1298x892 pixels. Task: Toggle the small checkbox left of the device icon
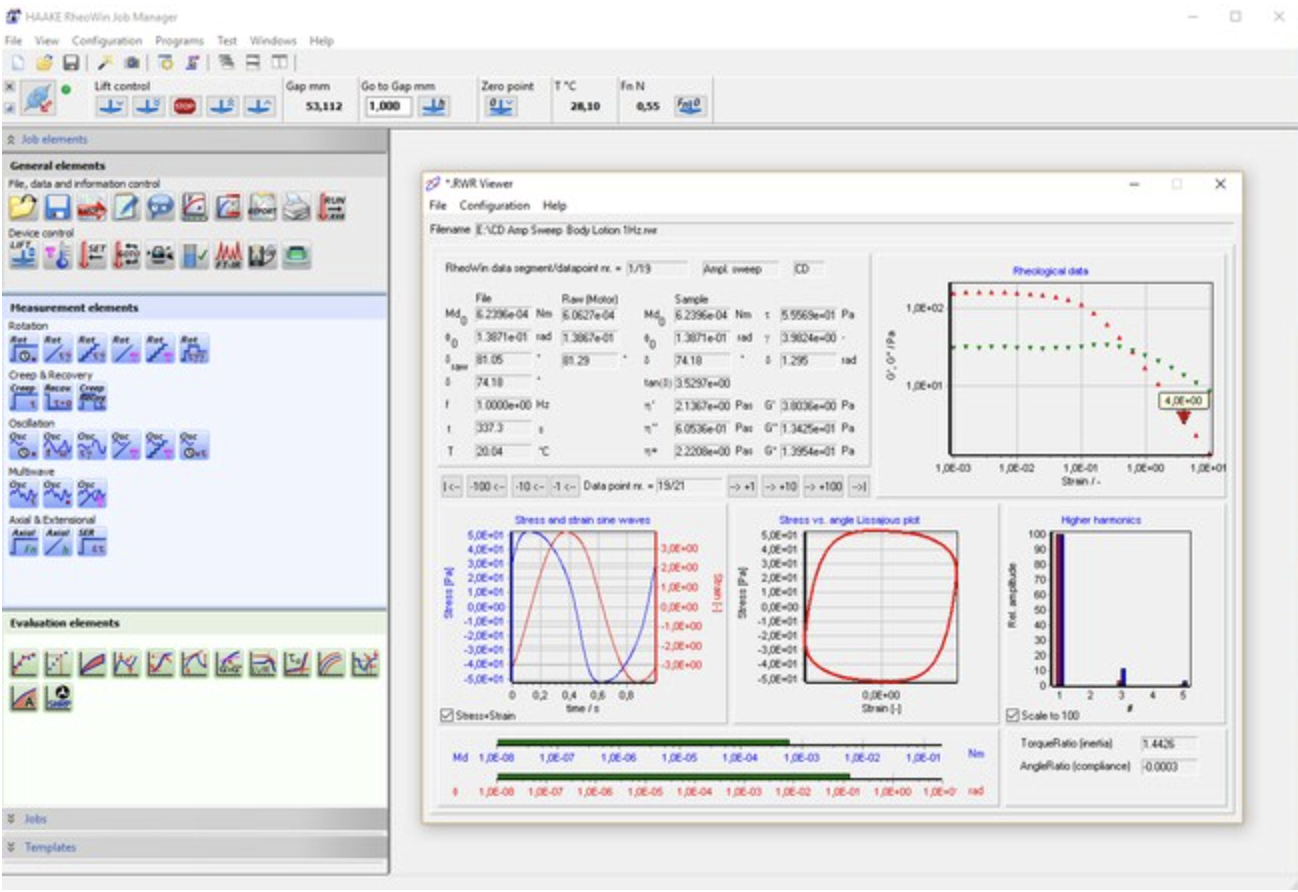pos(10,107)
